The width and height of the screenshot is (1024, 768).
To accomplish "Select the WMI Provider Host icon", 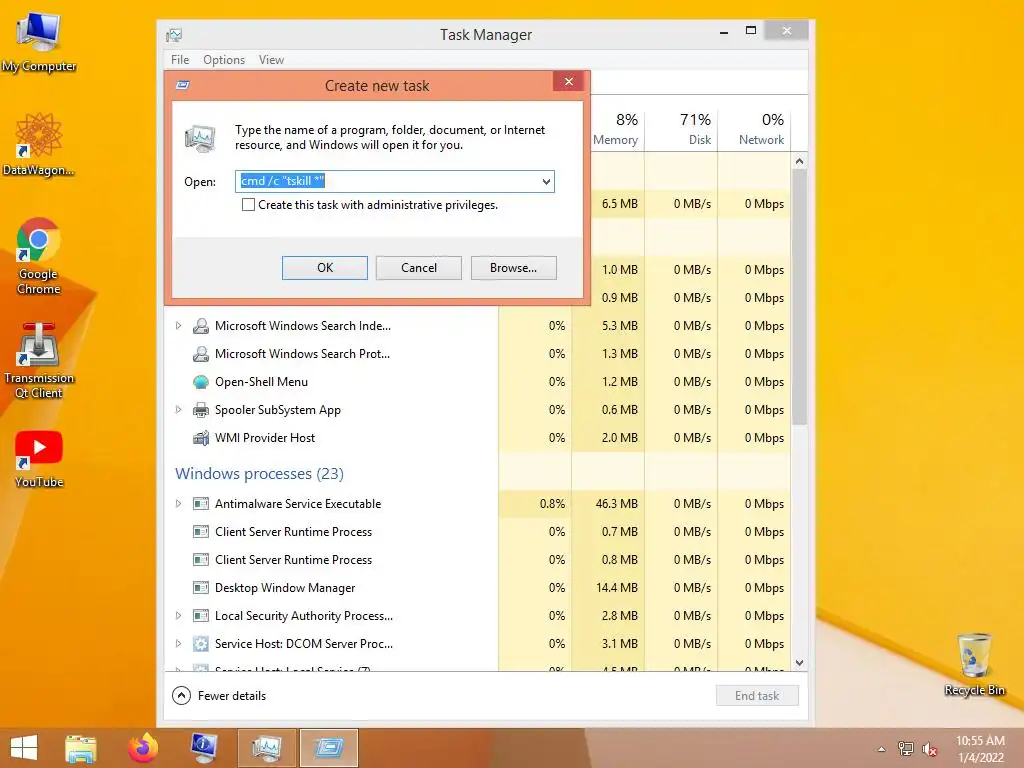I will coord(201,438).
